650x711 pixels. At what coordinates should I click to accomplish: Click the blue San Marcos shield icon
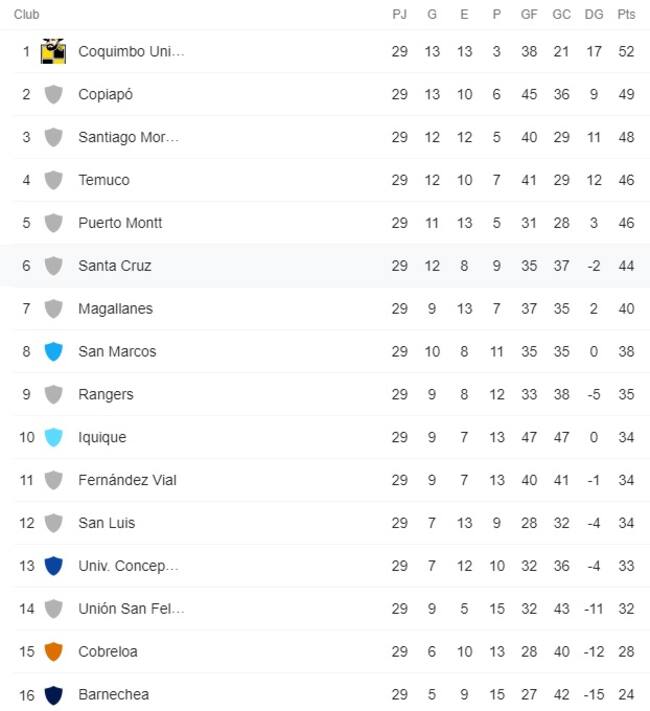[x=54, y=352]
